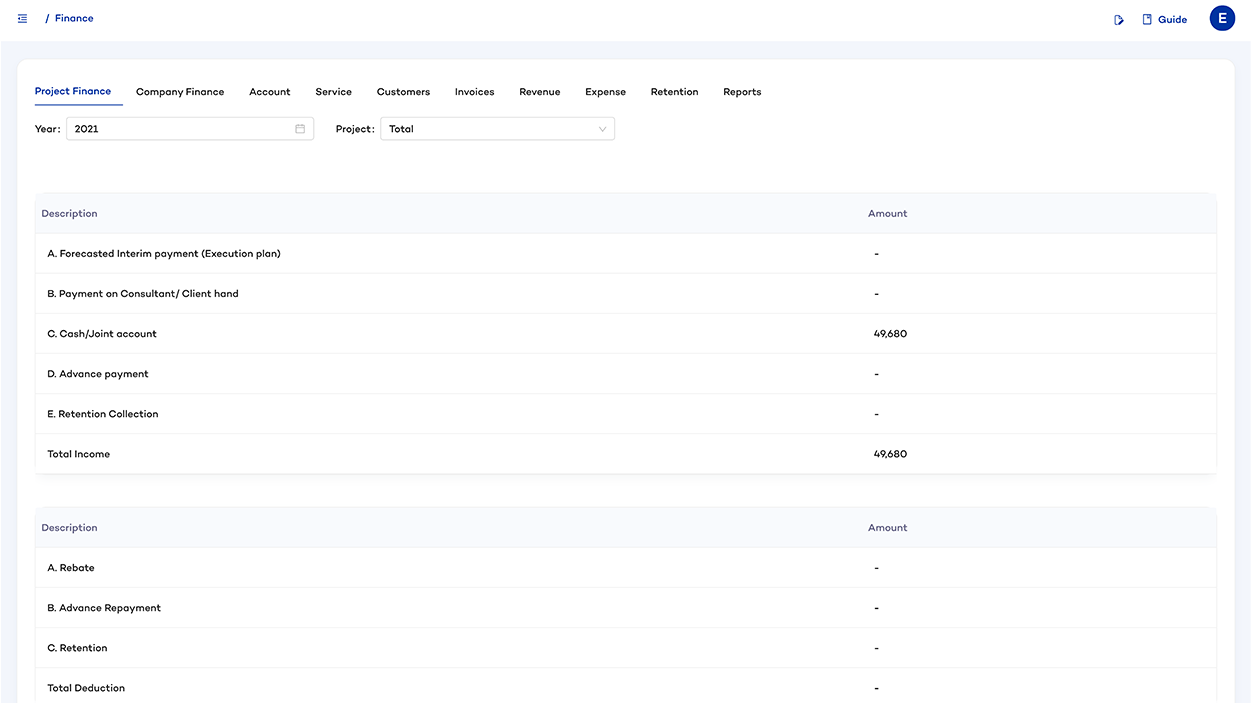The height and width of the screenshot is (703, 1251).
Task: Open the Retention tab
Action: coord(674,92)
